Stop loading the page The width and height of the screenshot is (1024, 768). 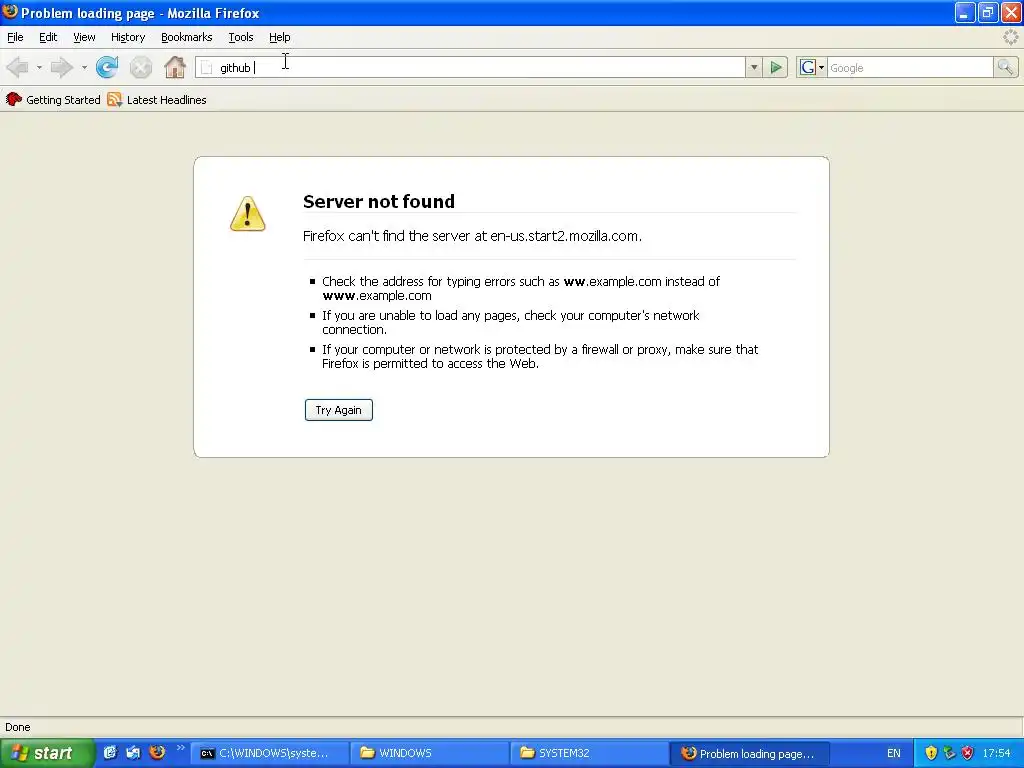140,67
